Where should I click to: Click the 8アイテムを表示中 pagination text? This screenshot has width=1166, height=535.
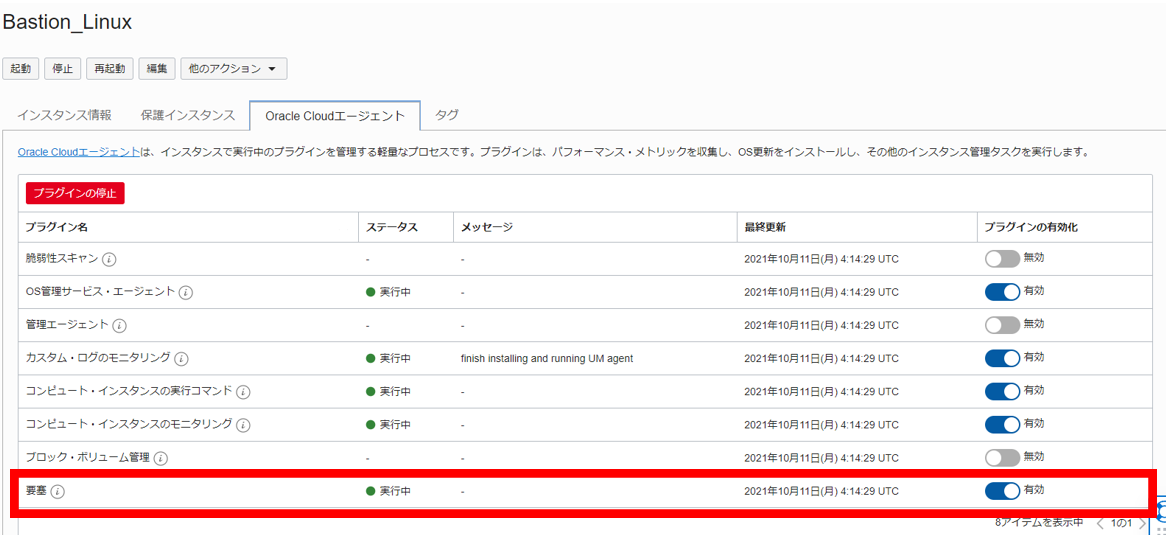1039,523
